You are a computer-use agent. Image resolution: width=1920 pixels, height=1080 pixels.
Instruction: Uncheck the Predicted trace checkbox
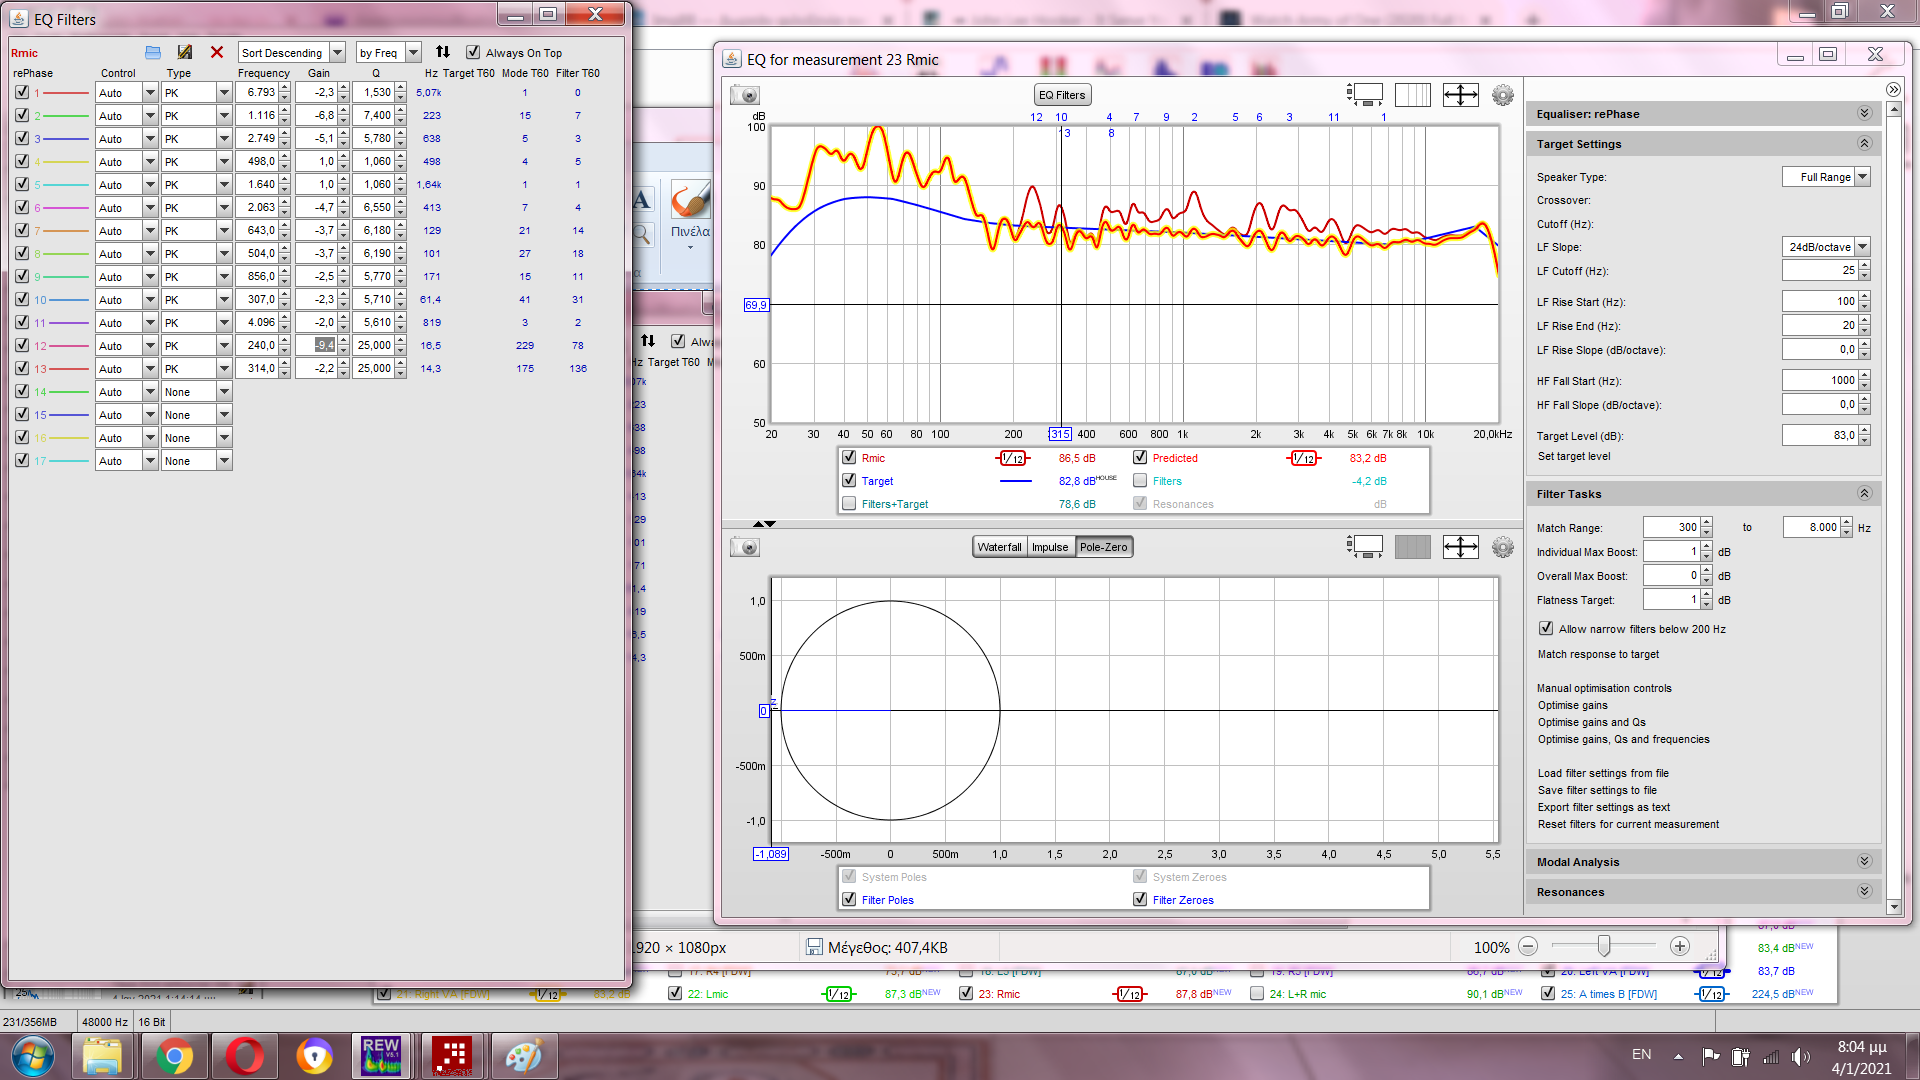tap(1140, 457)
